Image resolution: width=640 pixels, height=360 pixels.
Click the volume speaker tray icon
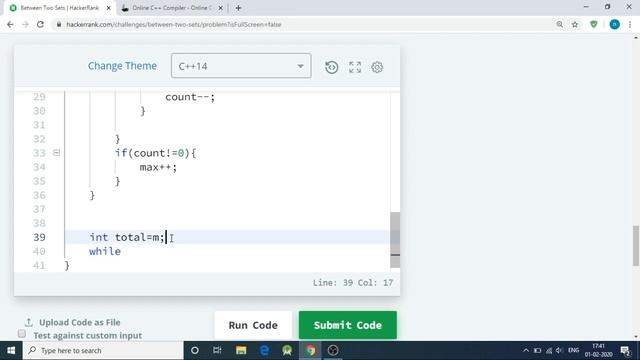[559, 351]
